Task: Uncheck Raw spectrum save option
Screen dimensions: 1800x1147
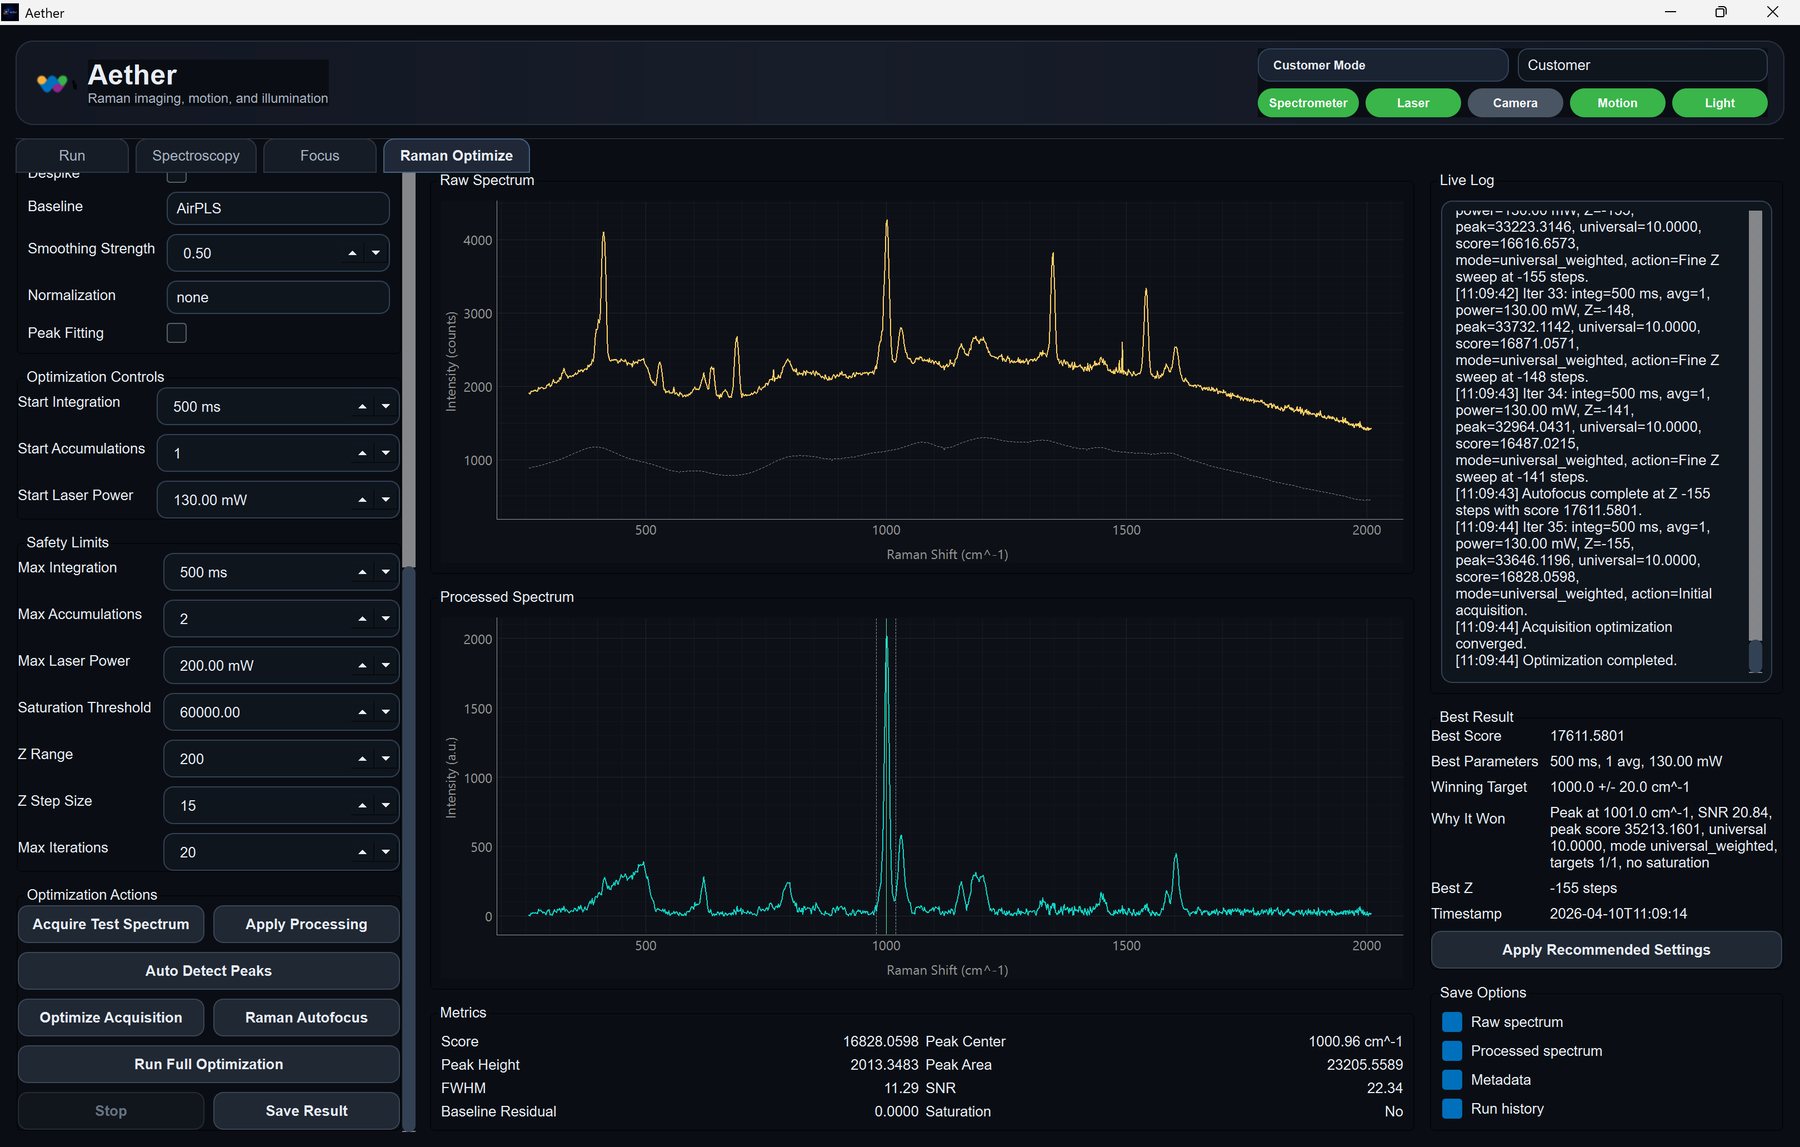Action: pyautogui.click(x=1452, y=1022)
